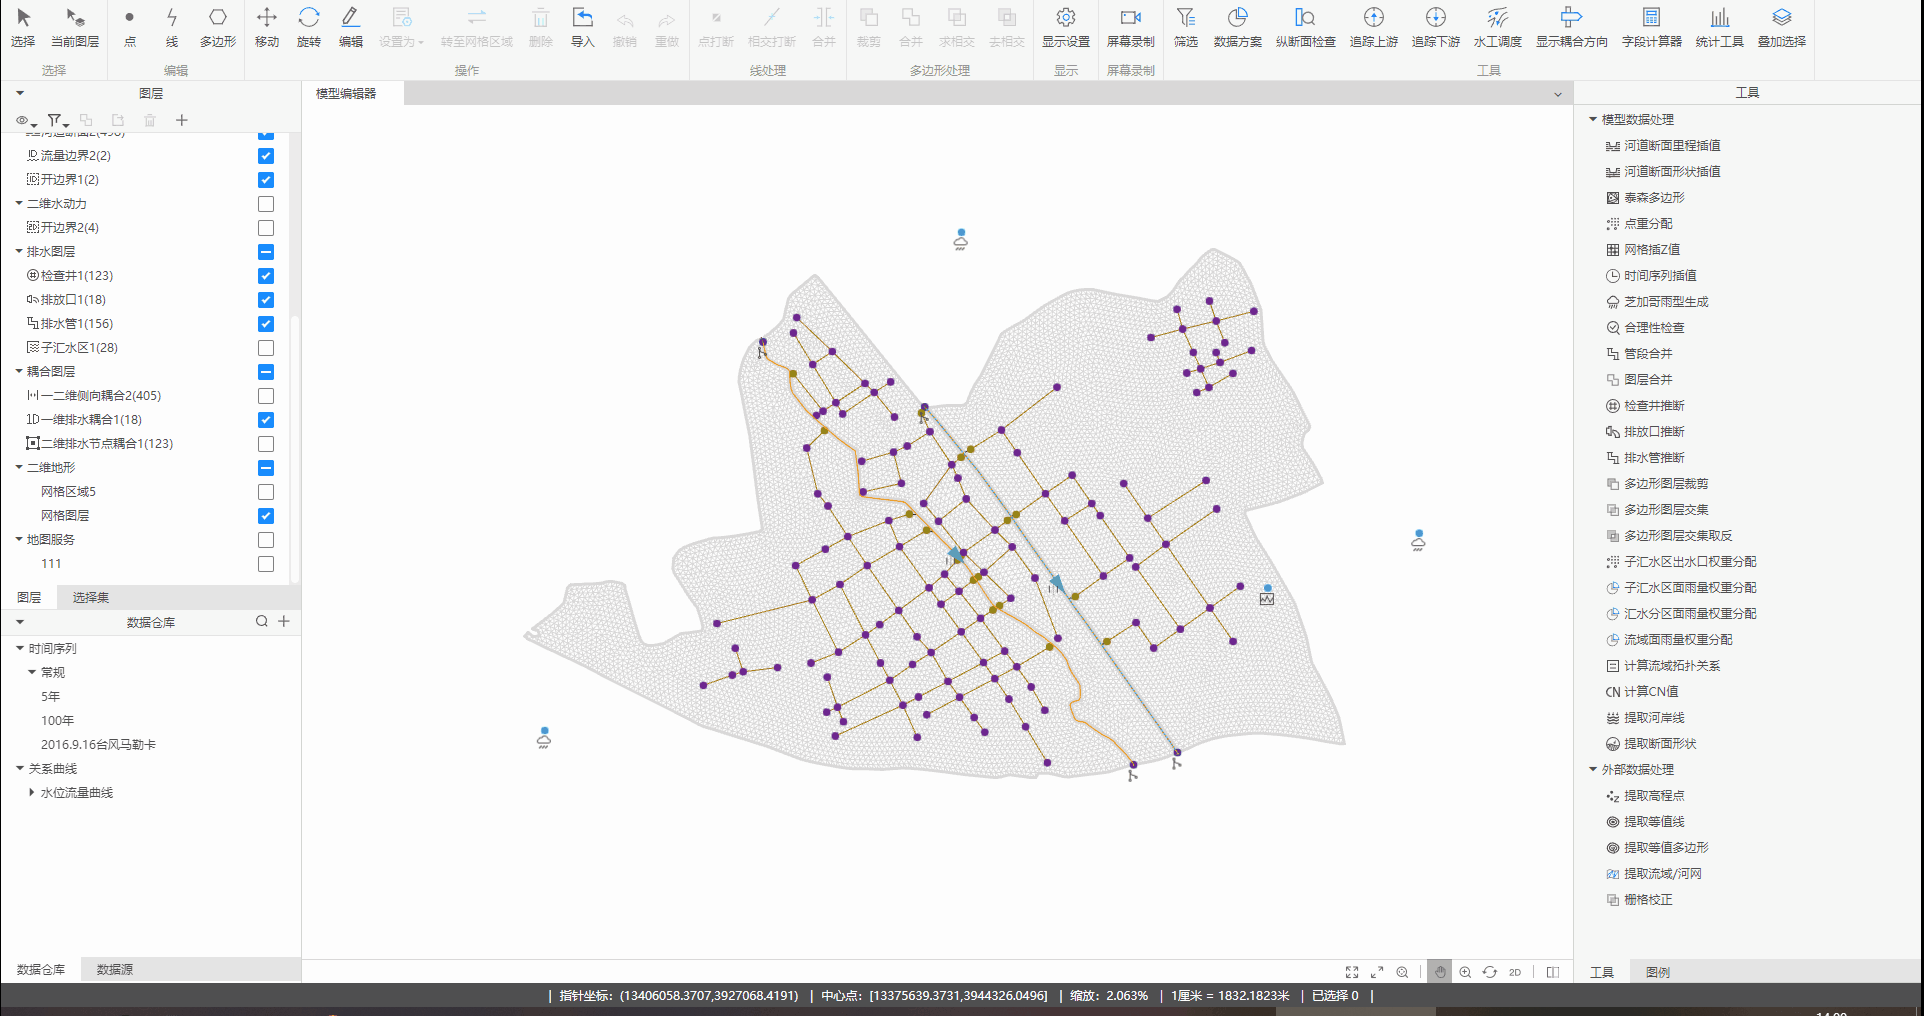Collapse 模型数据处理 tool group

[1593, 119]
